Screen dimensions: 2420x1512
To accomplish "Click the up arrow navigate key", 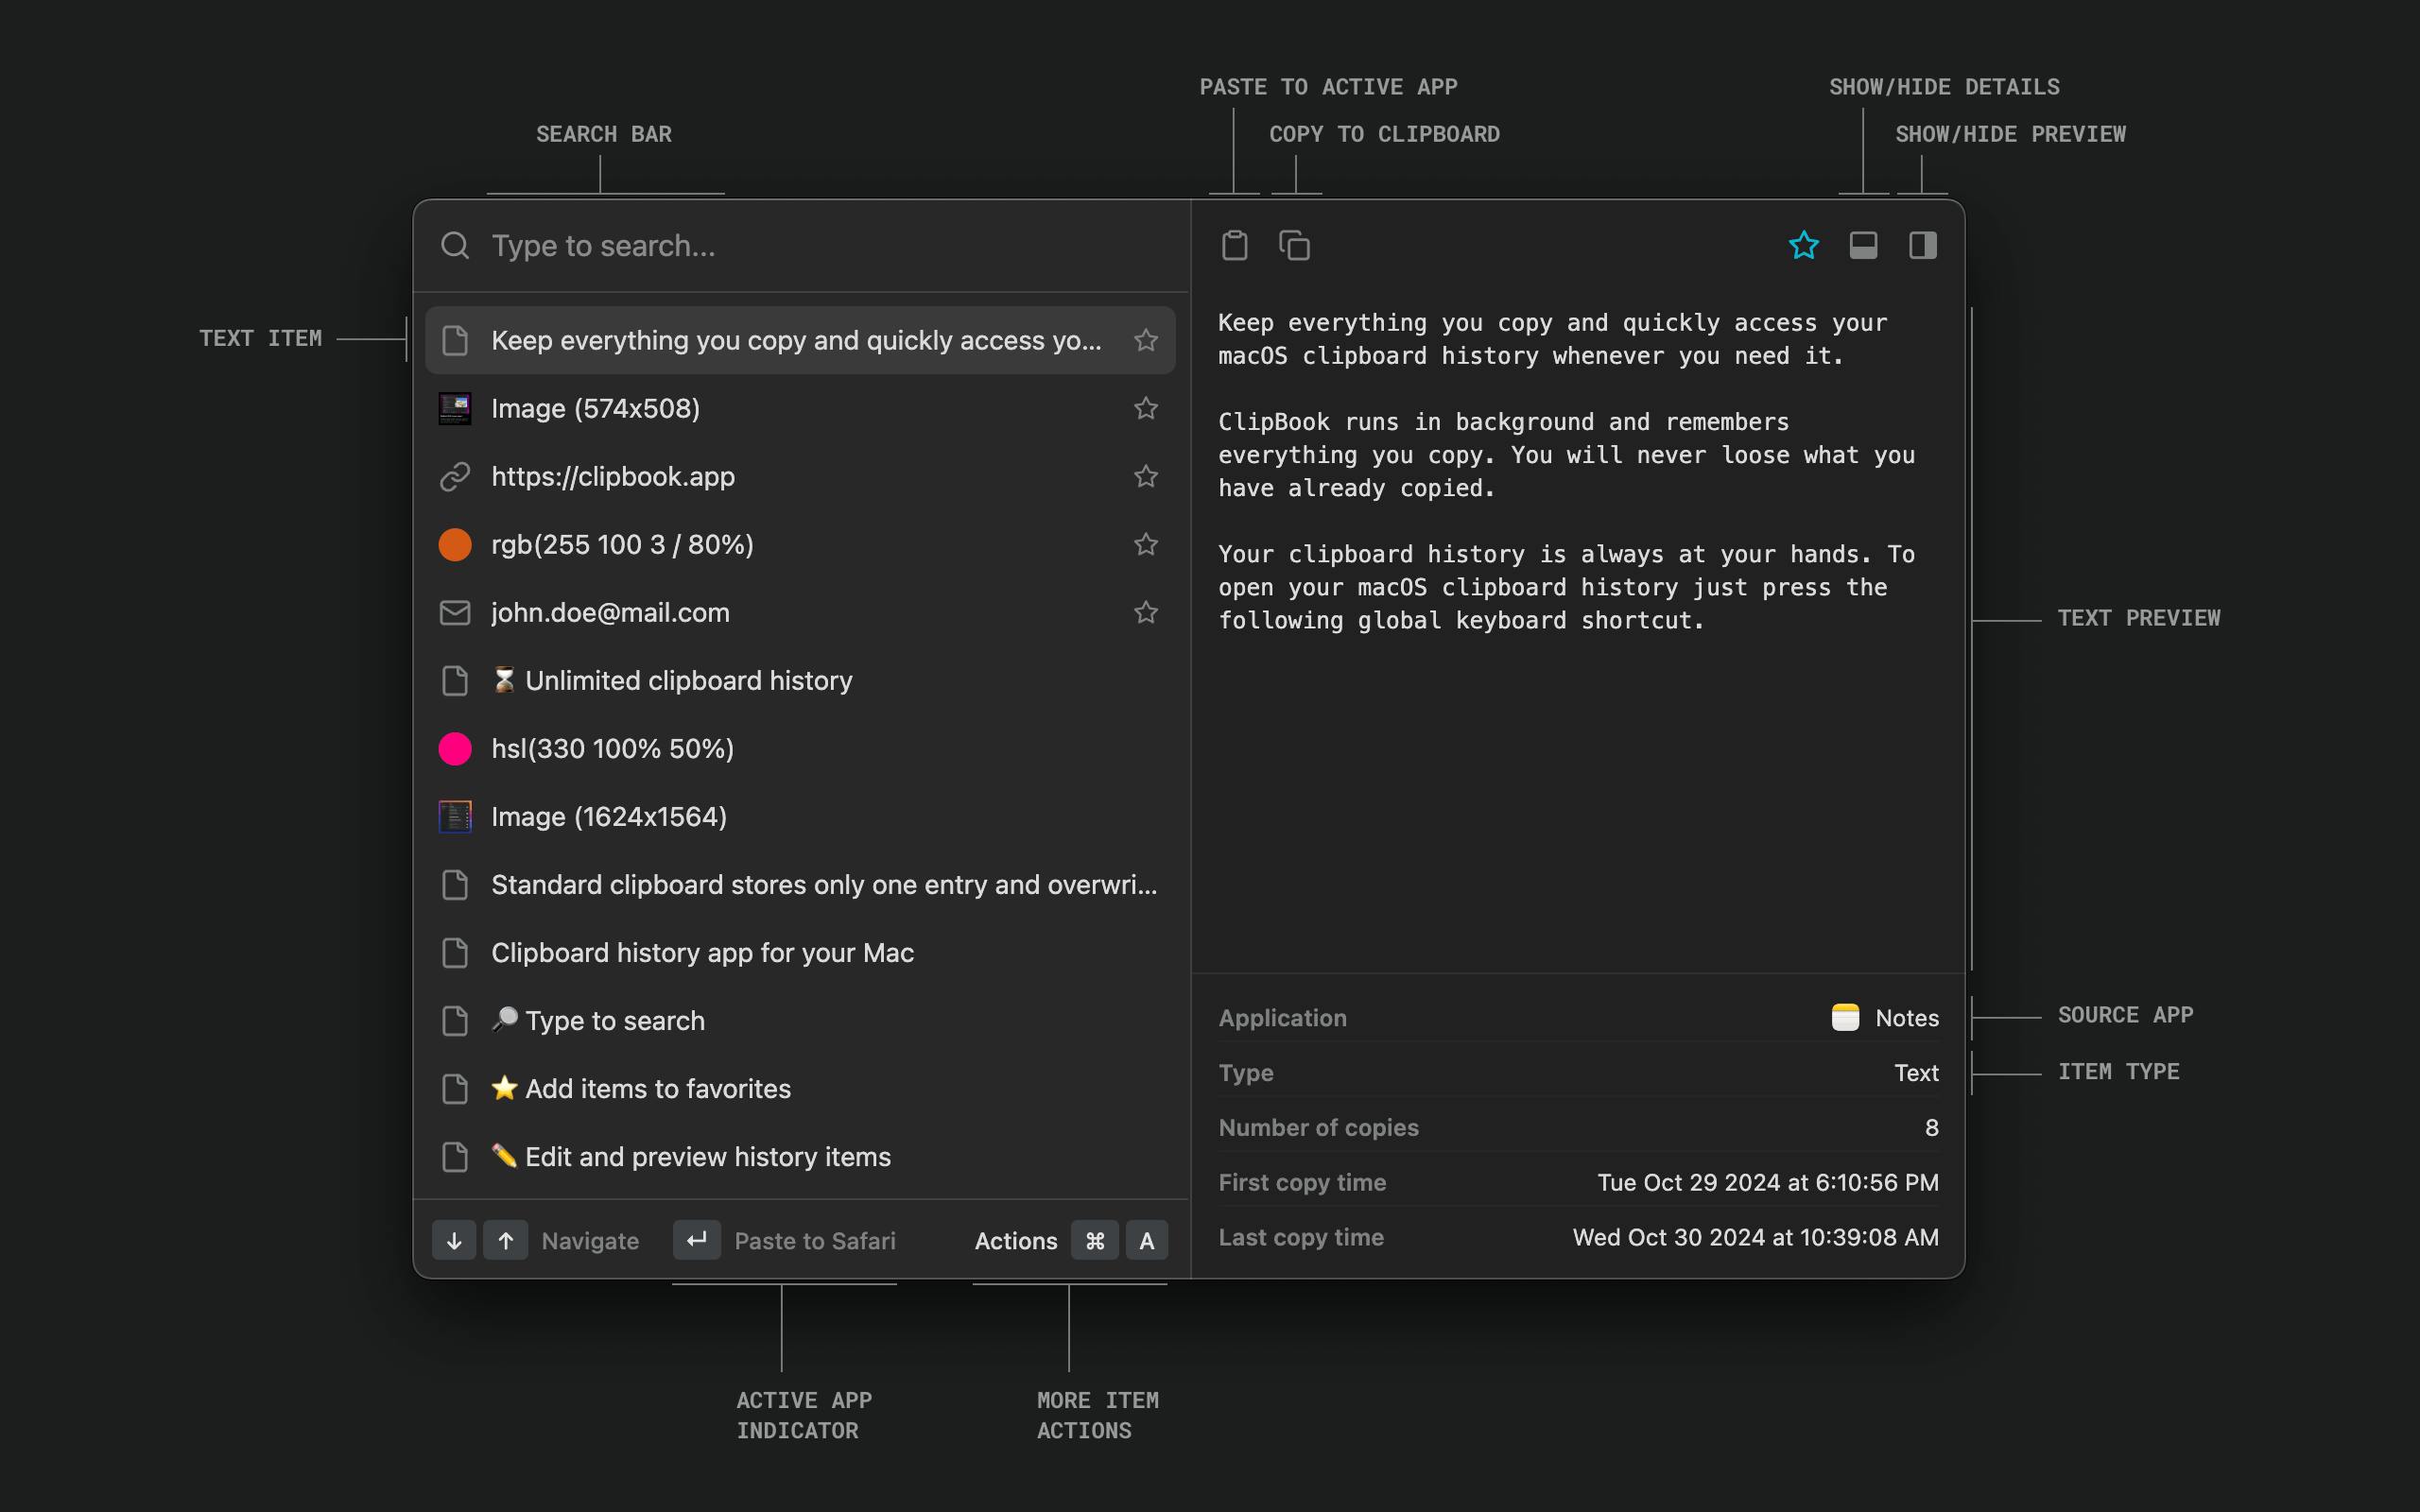I will 506,1240.
